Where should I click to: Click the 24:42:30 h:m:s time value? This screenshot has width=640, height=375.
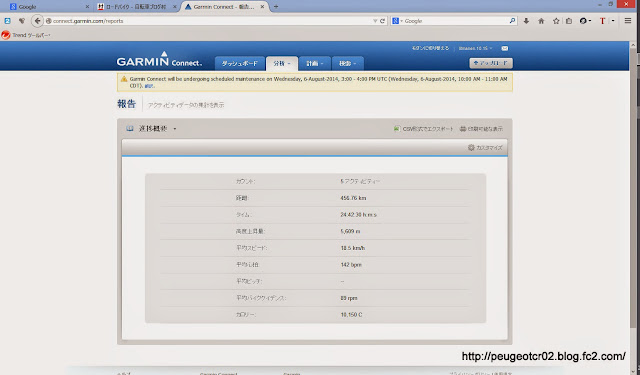(358, 215)
